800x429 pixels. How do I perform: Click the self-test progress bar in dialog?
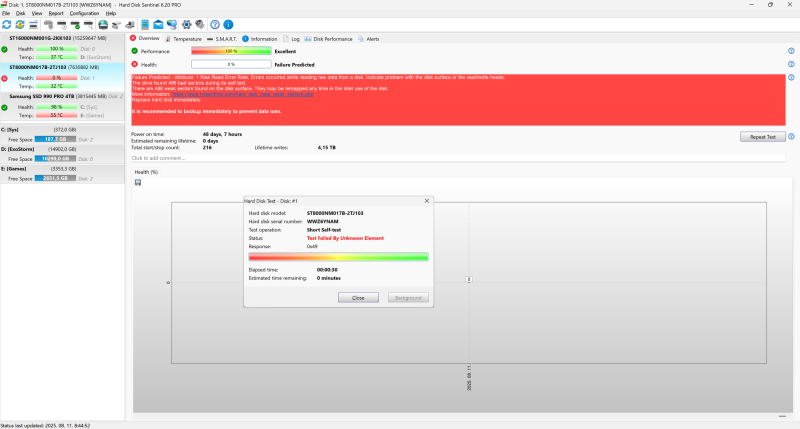point(338,257)
